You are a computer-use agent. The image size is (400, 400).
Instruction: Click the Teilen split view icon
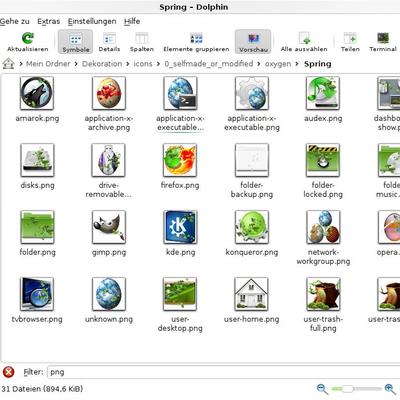(350, 38)
